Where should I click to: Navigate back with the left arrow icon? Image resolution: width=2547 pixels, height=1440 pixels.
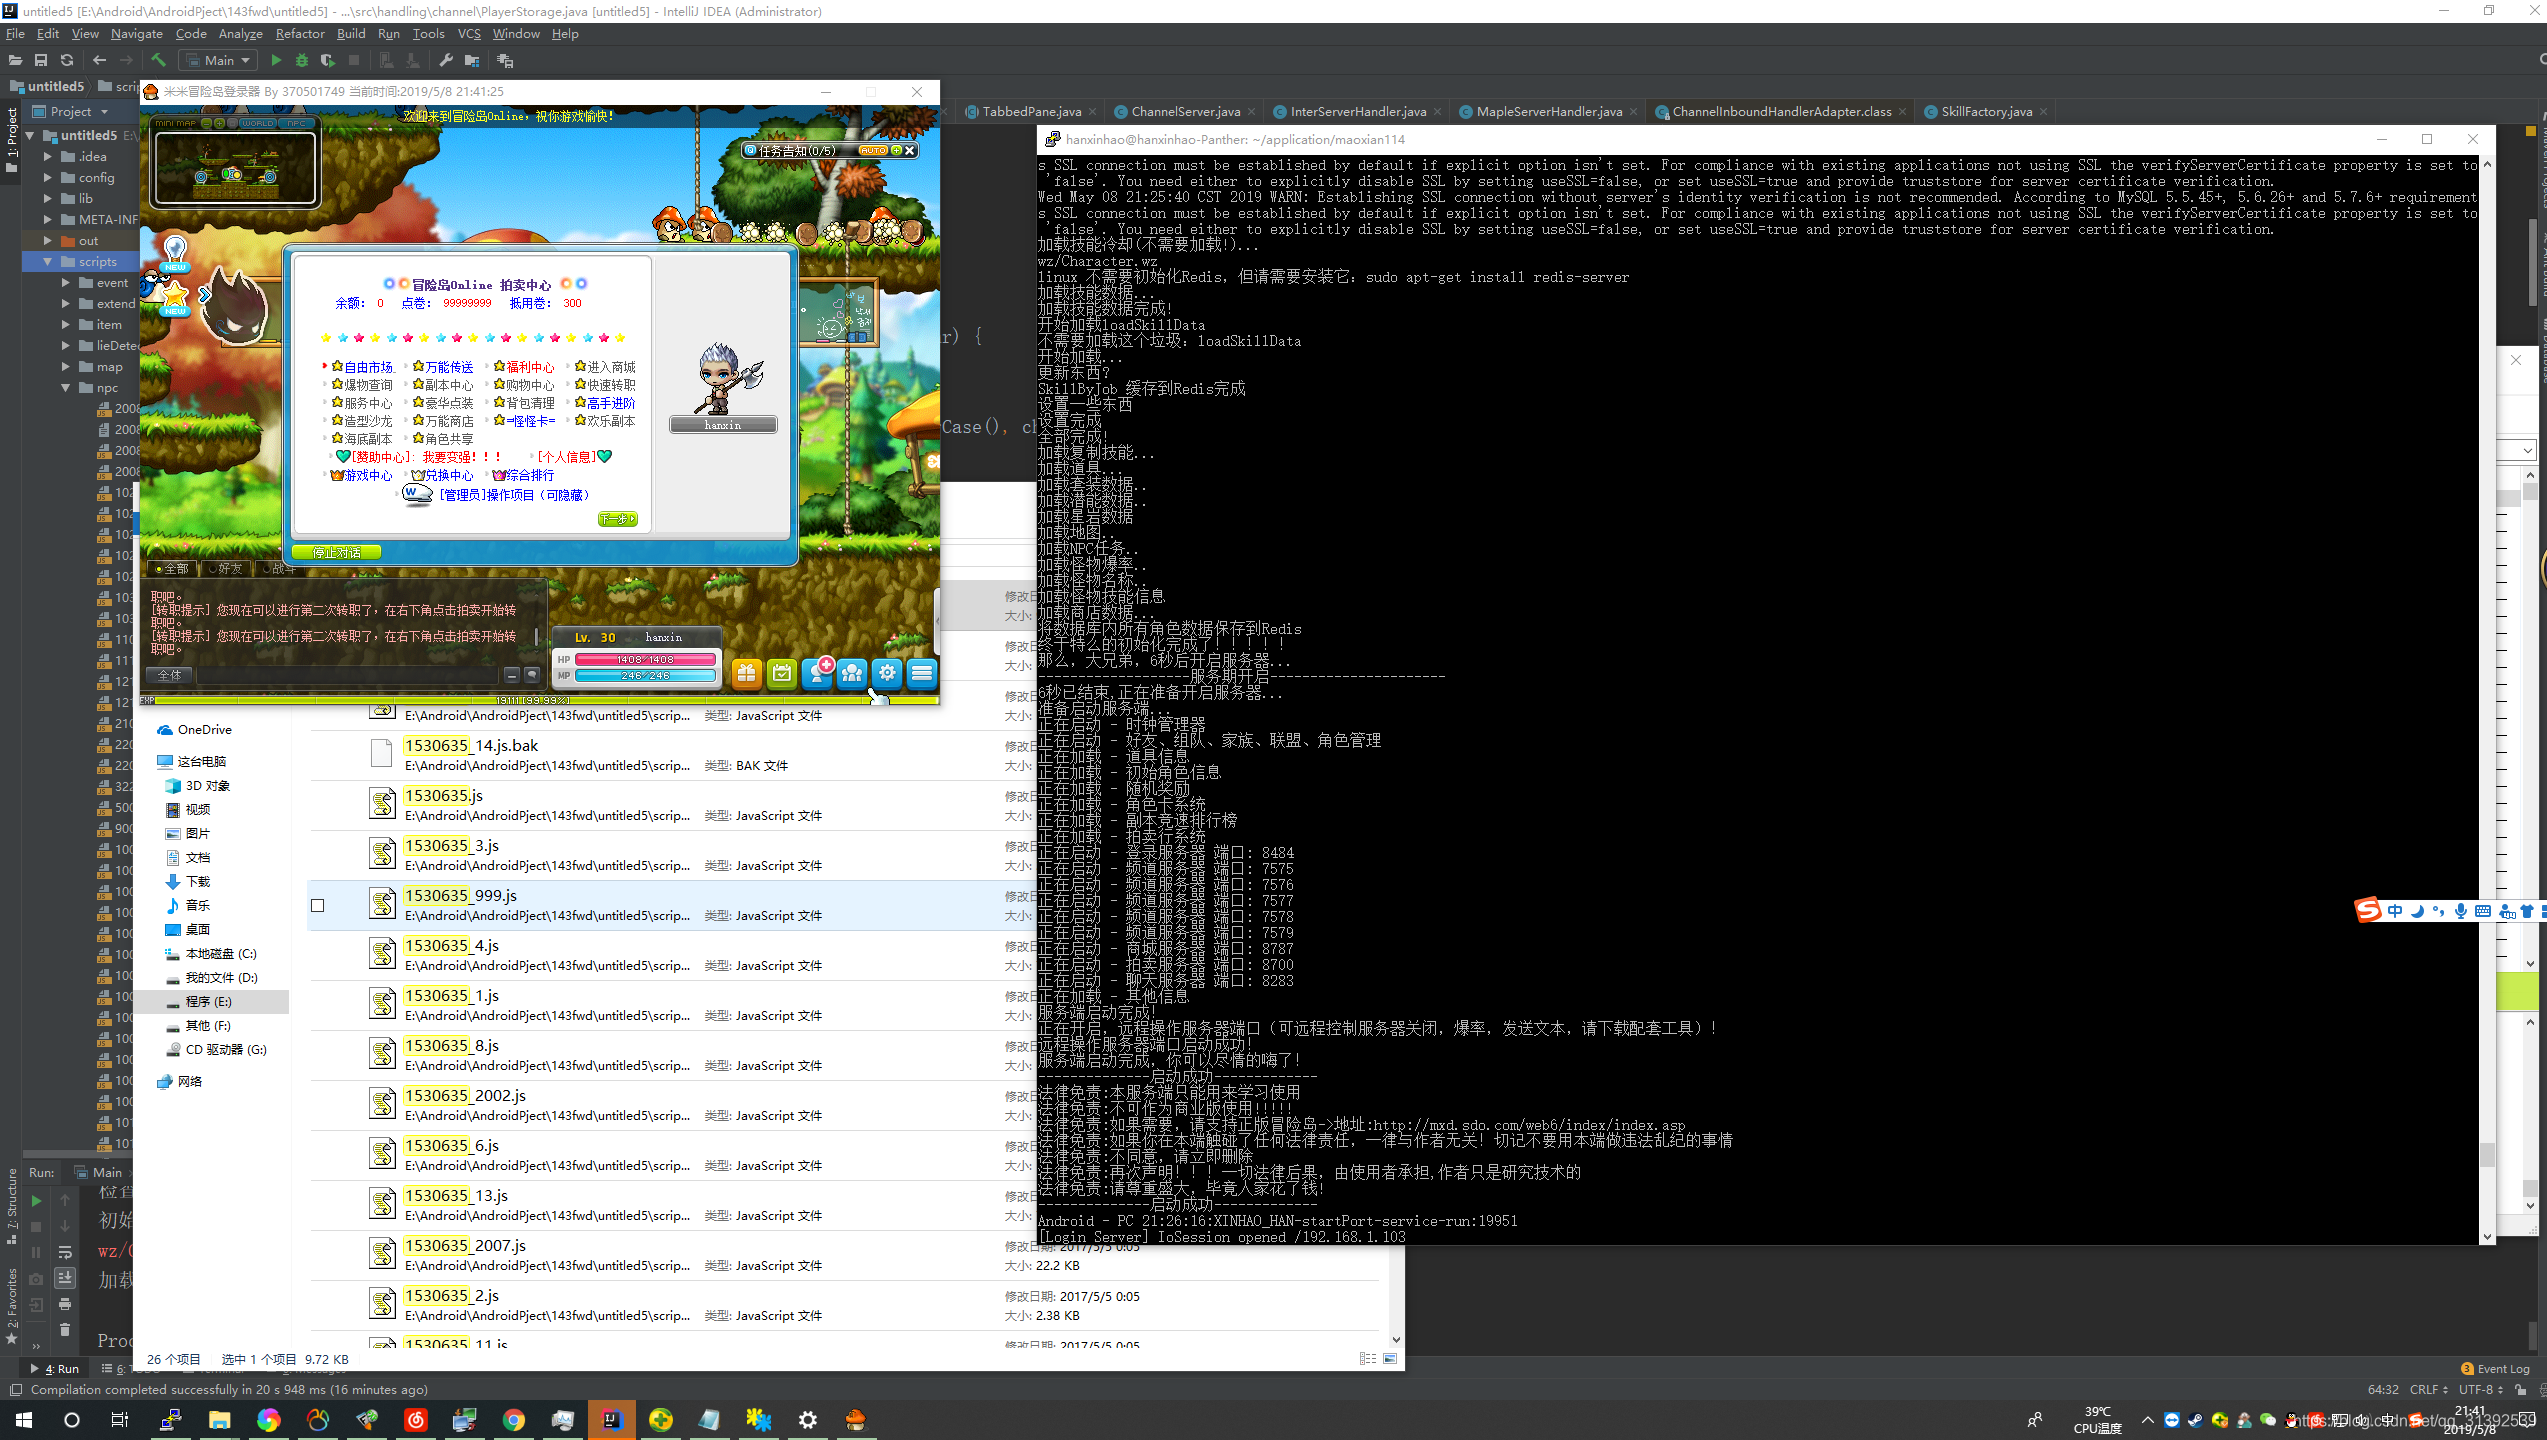pos(99,61)
